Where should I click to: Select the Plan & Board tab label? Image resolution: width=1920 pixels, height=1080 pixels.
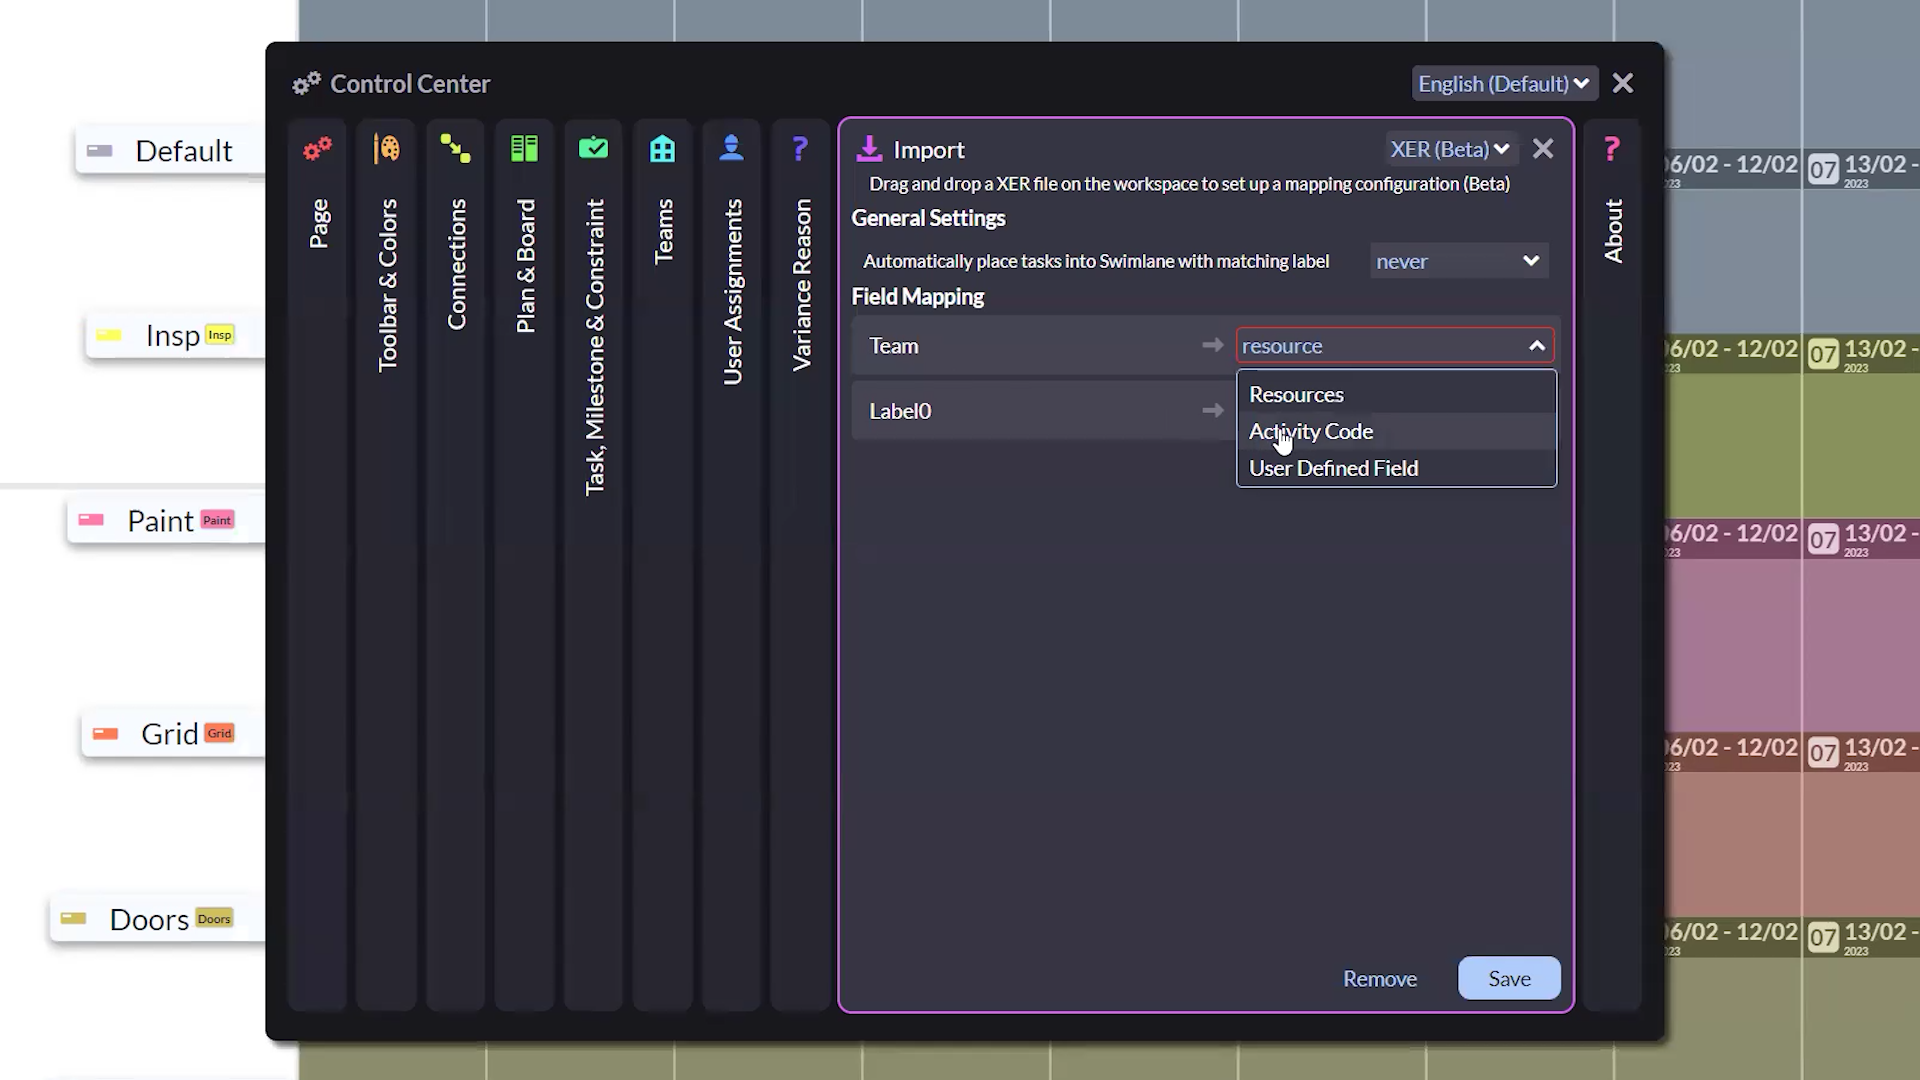click(525, 266)
